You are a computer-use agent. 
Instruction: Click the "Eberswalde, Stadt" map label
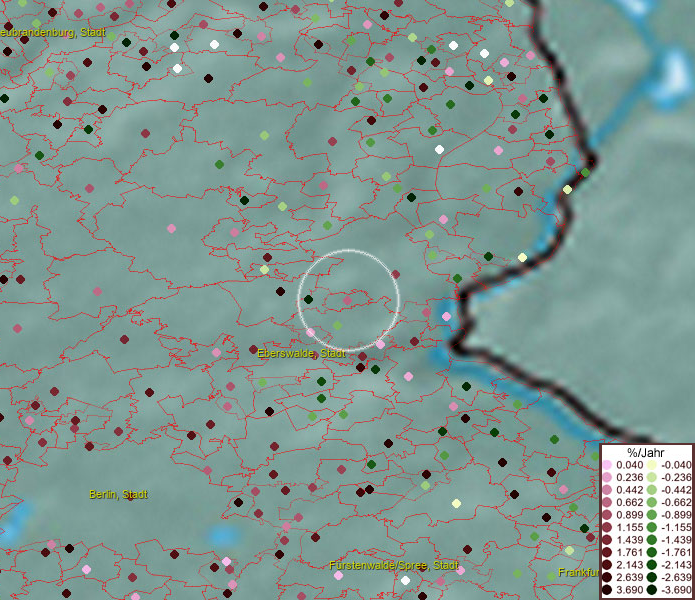(x=301, y=353)
